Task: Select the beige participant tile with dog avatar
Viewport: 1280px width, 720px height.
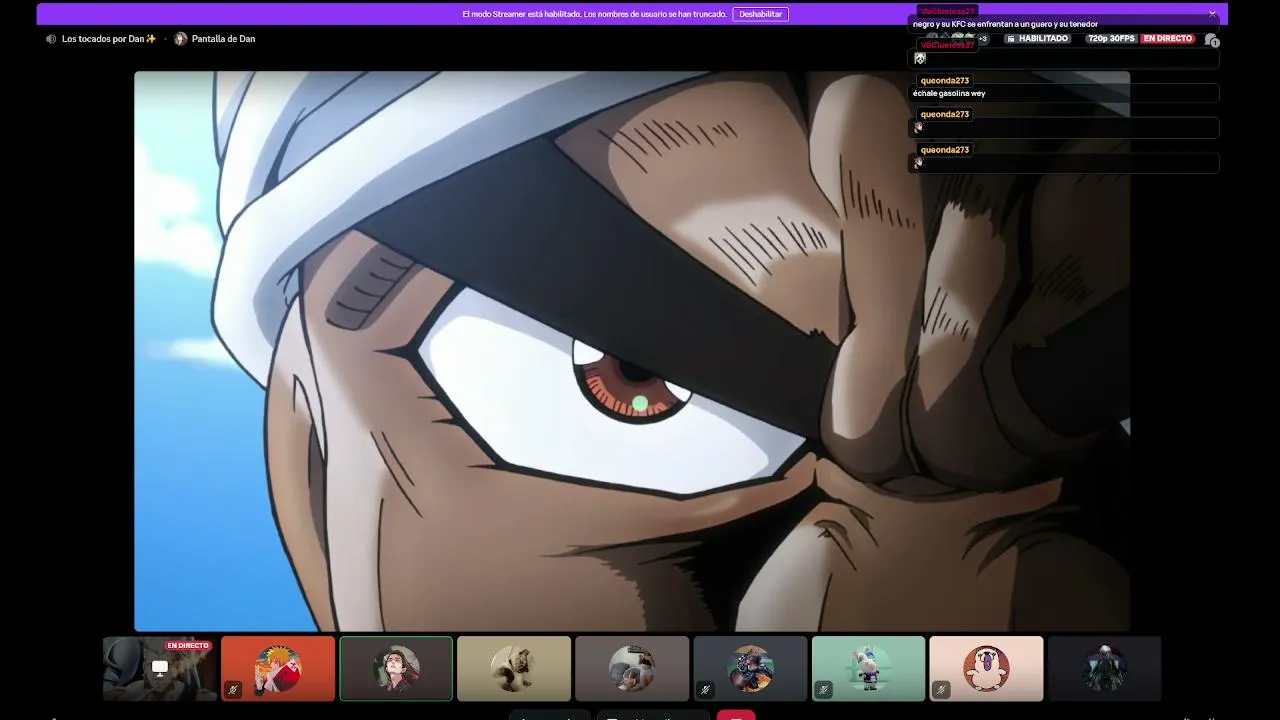Action: click(x=514, y=669)
